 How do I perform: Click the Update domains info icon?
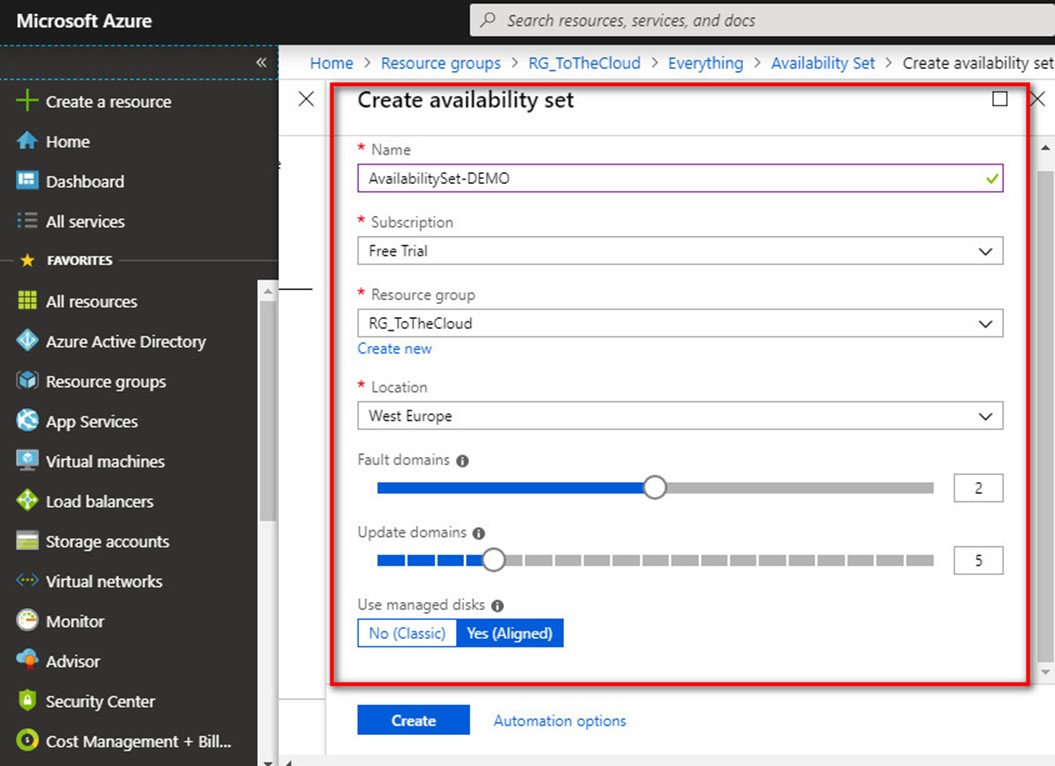point(479,533)
